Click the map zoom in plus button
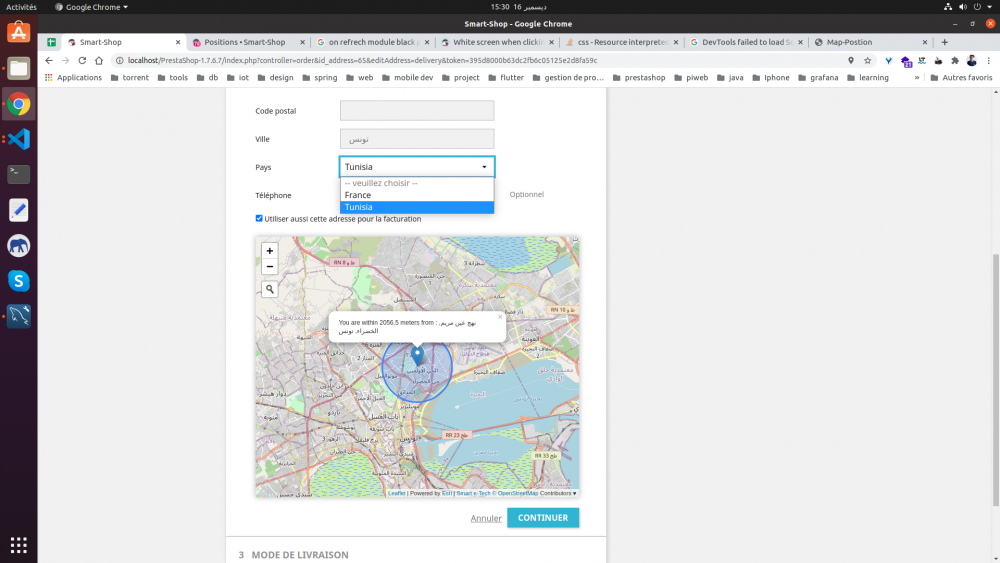 point(269,251)
